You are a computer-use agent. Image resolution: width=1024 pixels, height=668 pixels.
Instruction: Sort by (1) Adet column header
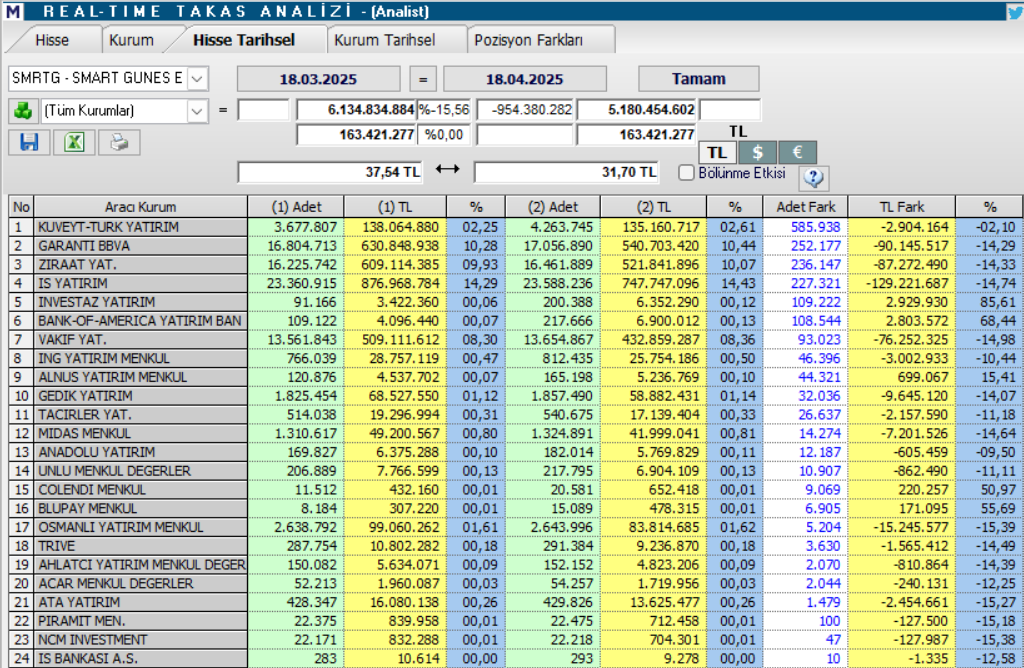(x=296, y=207)
